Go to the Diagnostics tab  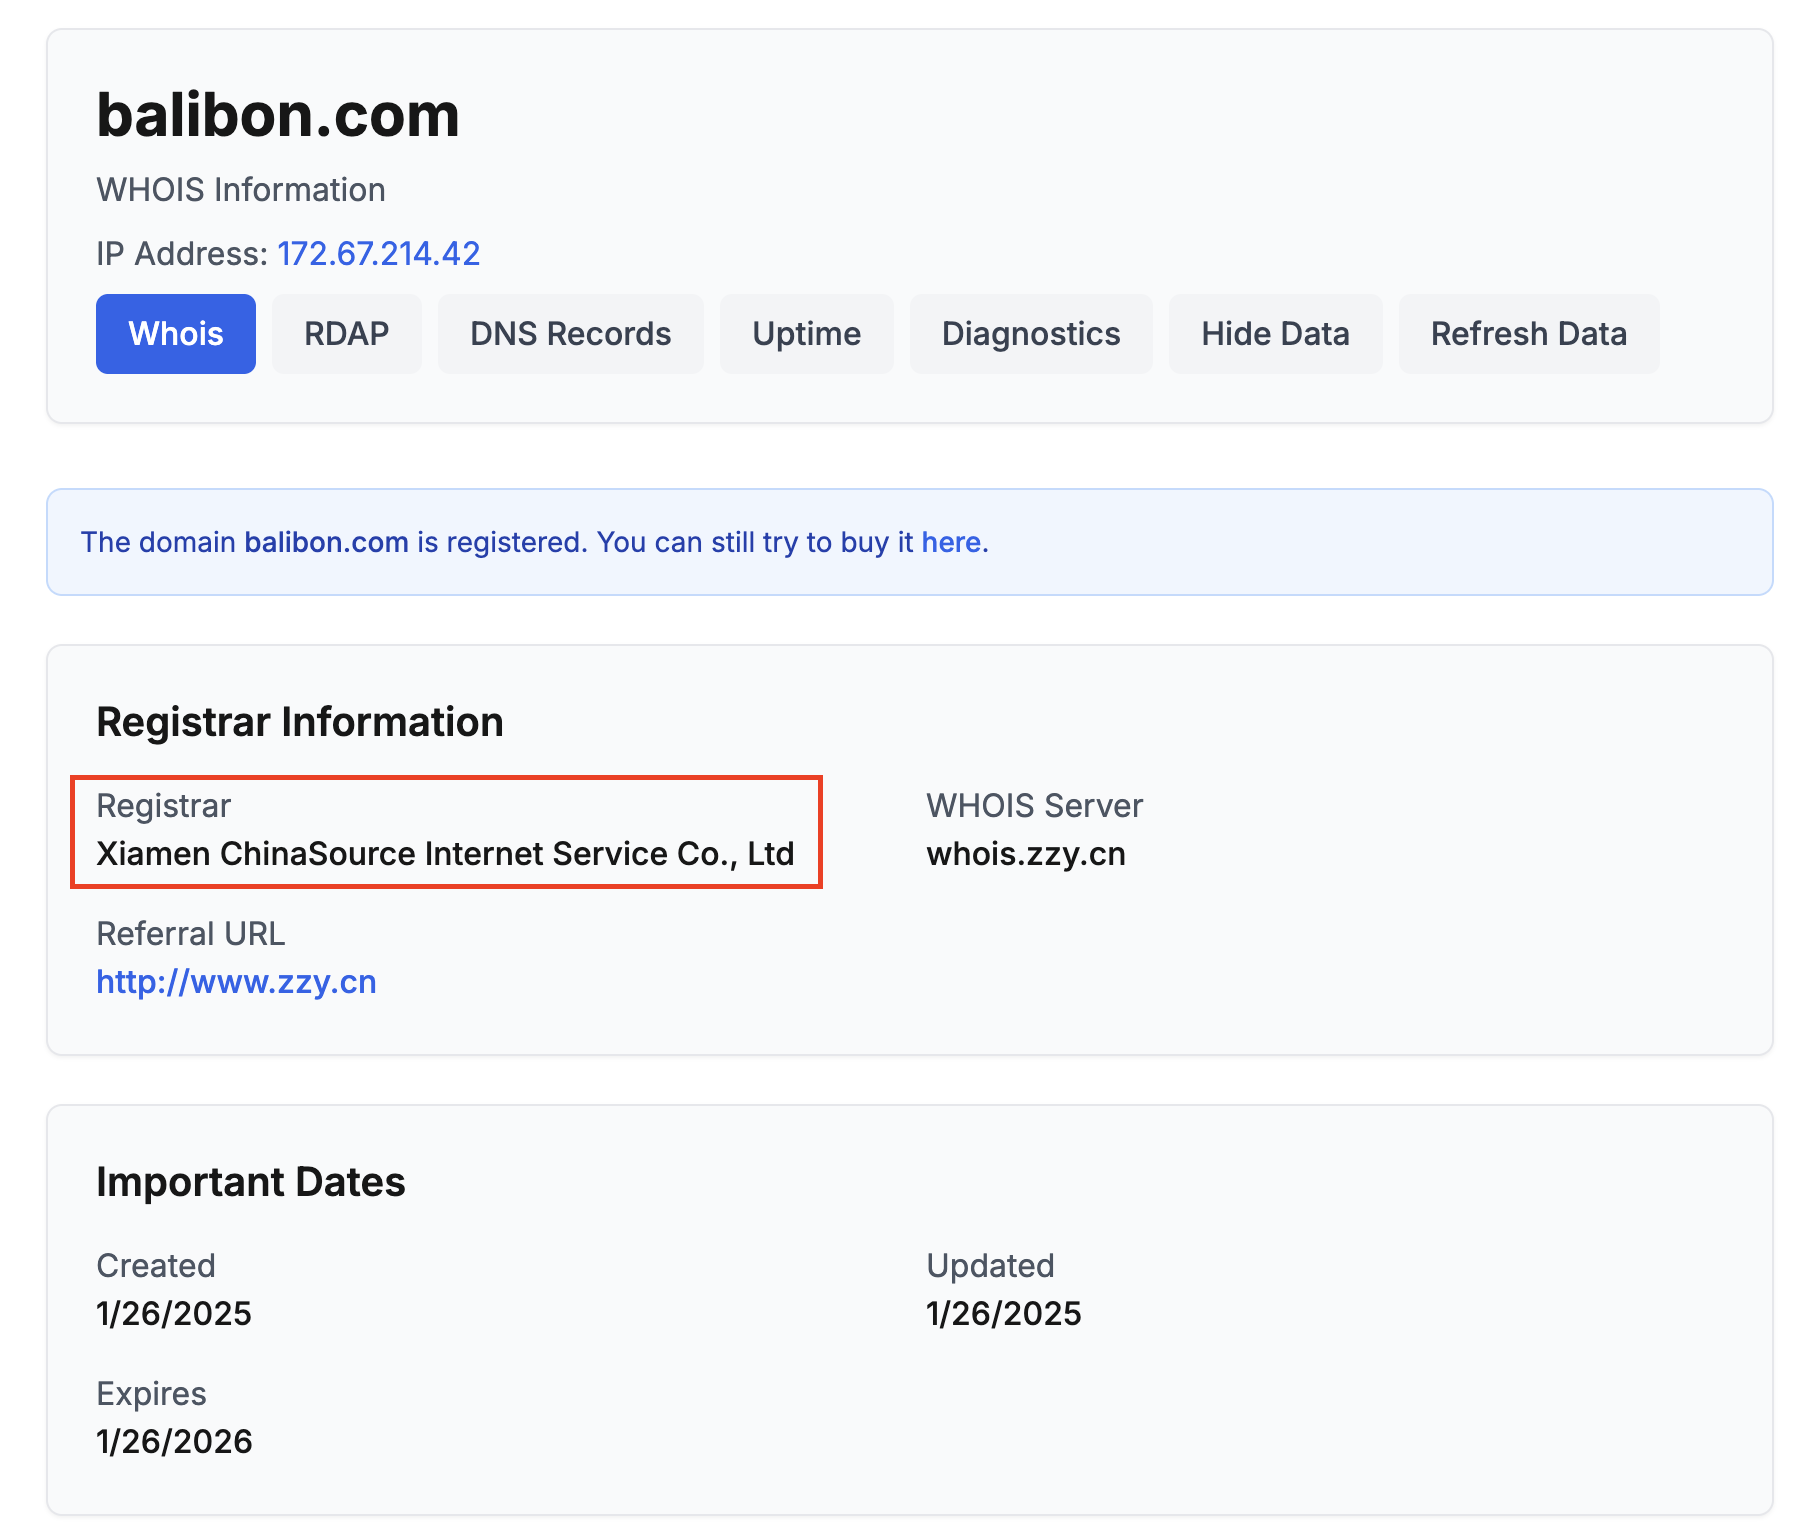click(x=1030, y=334)
